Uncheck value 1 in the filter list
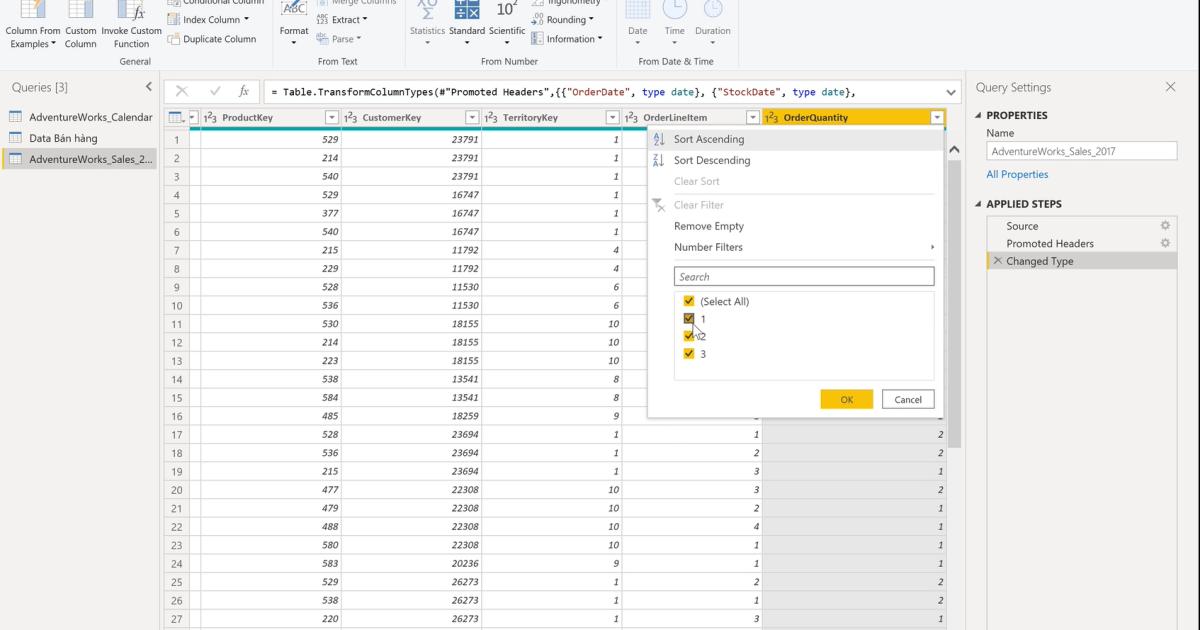The width and height of the screenshot is (1200, 630). coord(688,318)
